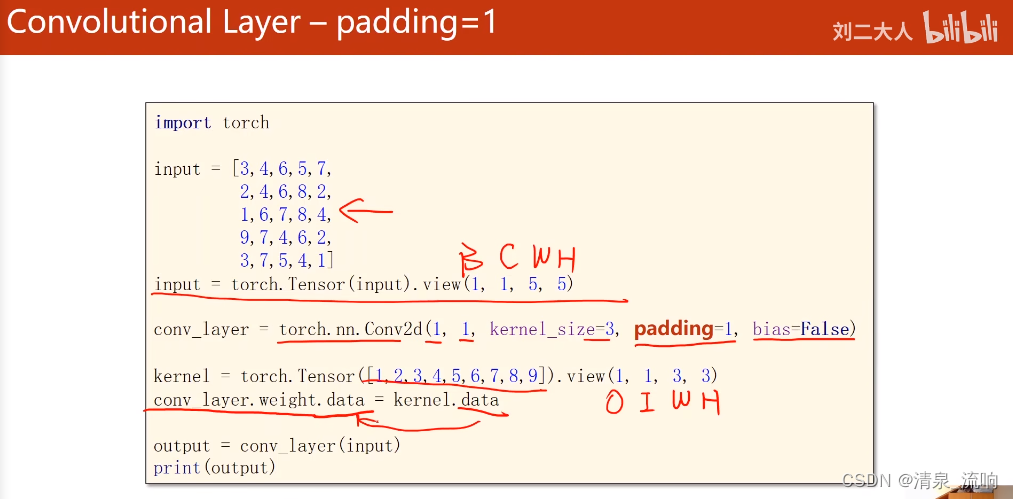Image resolution: width=1013 pixels, height=499 pixels.
Task: Click the input row "3,4,6,5,7,"
Action: 285,169
